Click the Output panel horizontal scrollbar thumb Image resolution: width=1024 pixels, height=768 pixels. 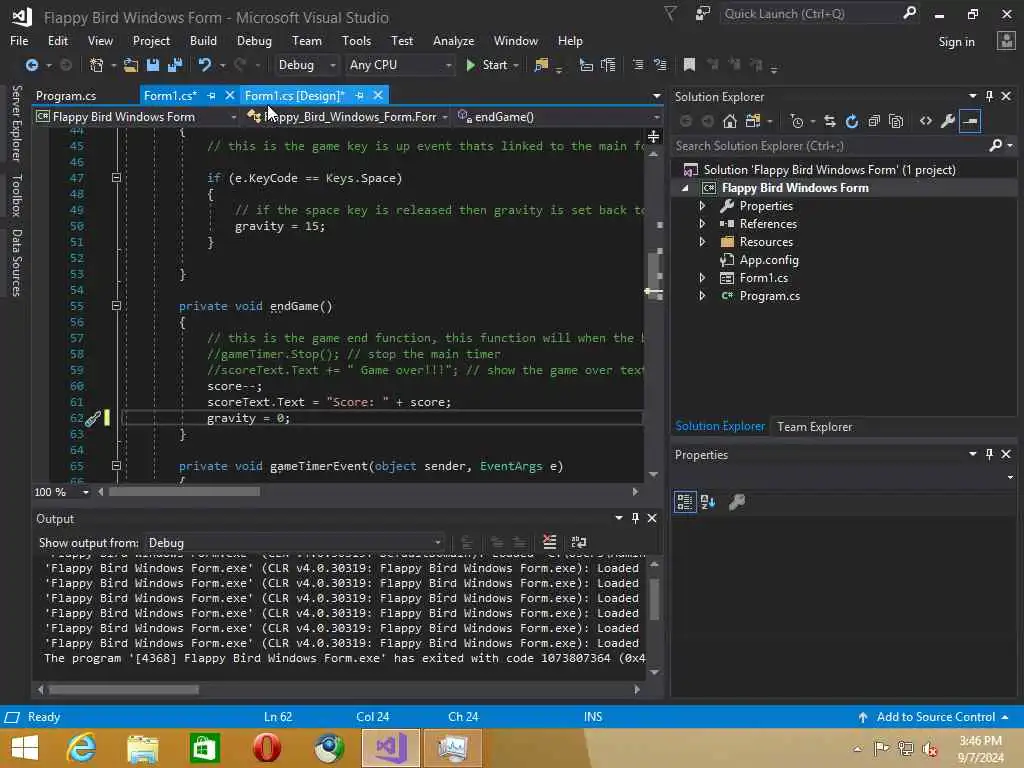coord(124,689)
